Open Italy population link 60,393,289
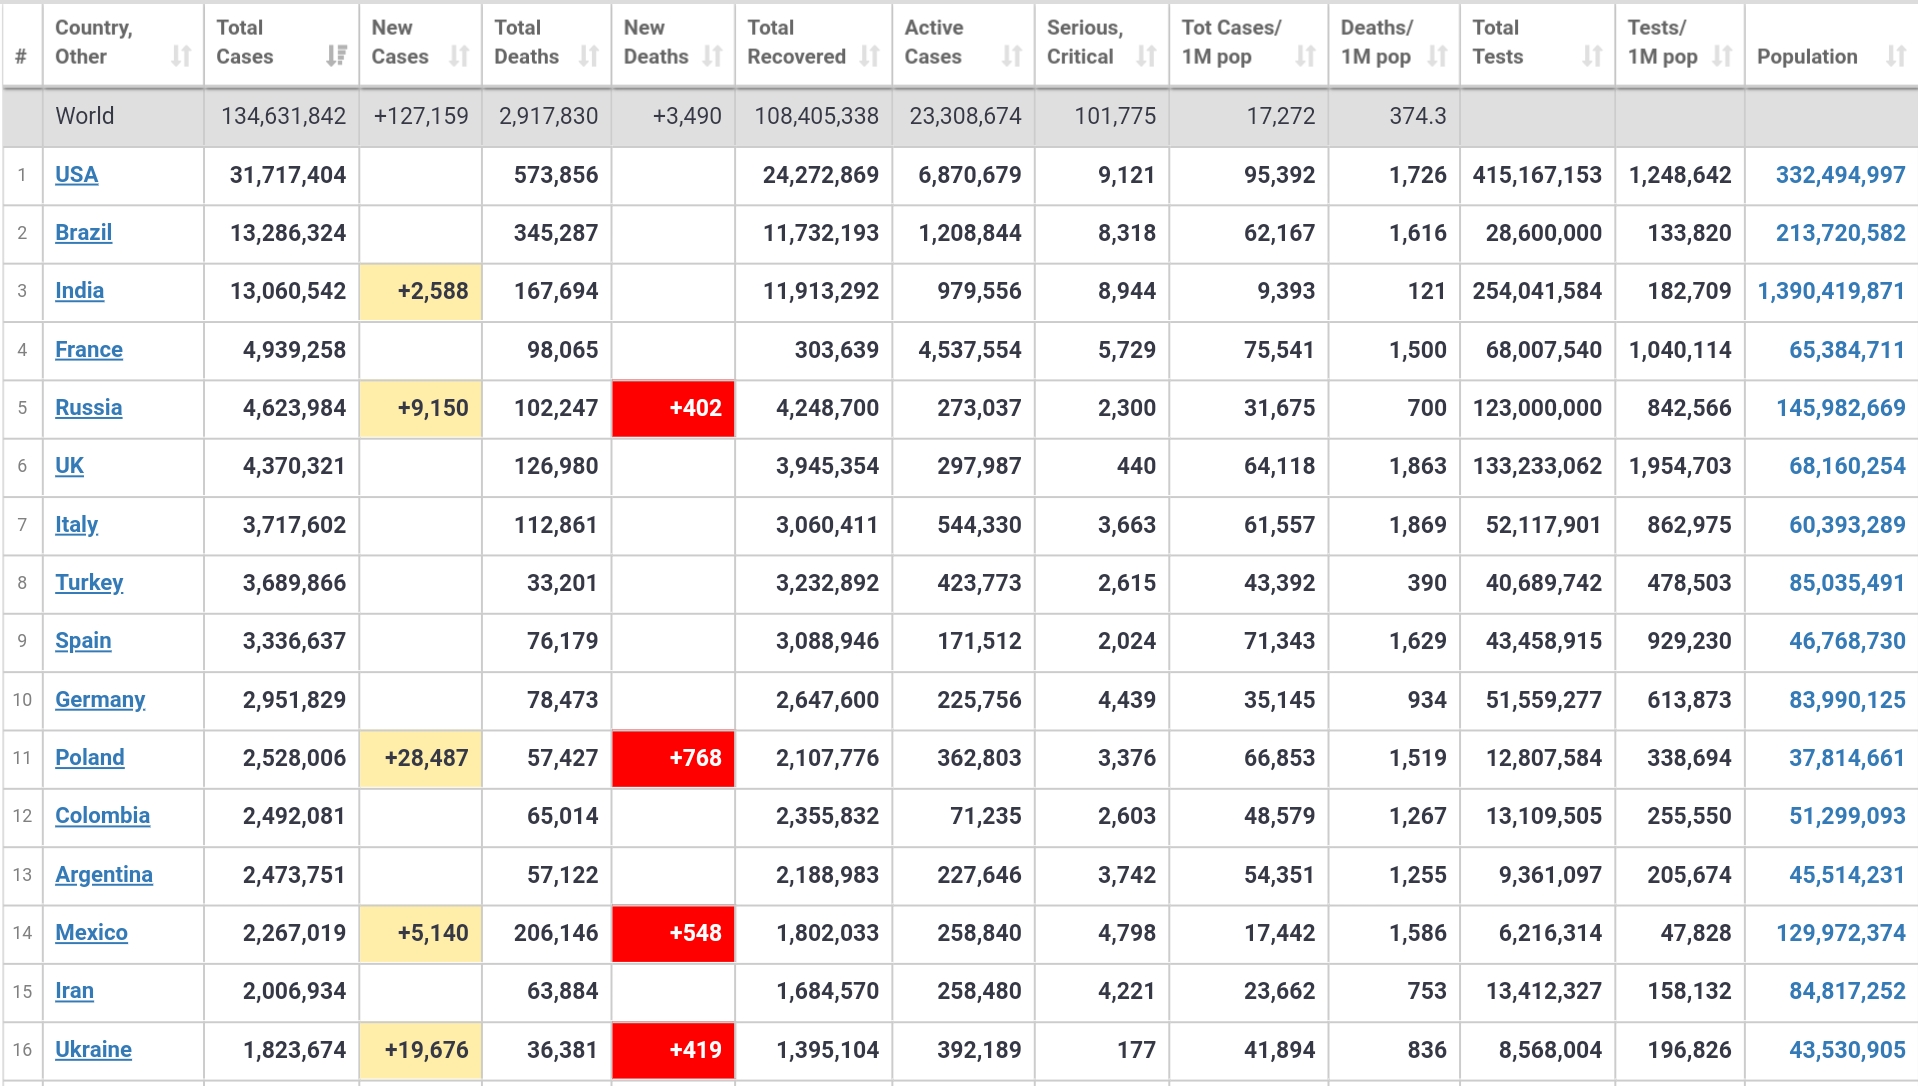The image size is (1918, 1086). click(x=1847, y=525)
